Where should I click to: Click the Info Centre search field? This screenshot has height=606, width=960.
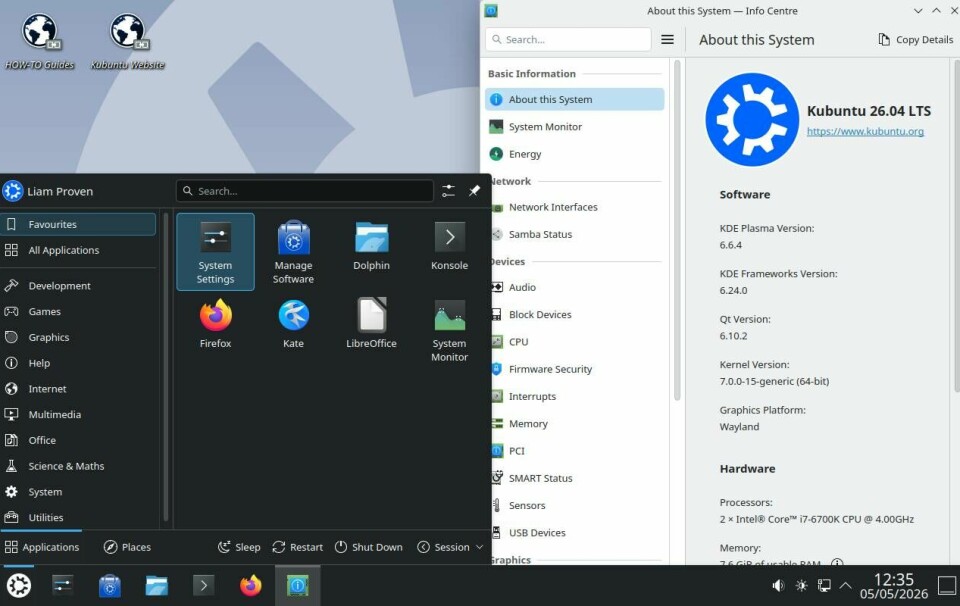tap(568, 39)
